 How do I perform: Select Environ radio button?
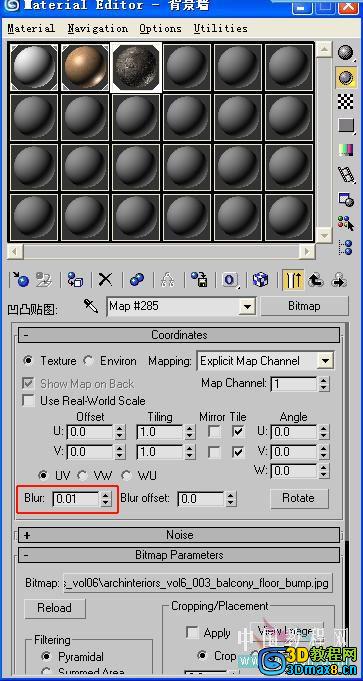[x=88, y=360]
